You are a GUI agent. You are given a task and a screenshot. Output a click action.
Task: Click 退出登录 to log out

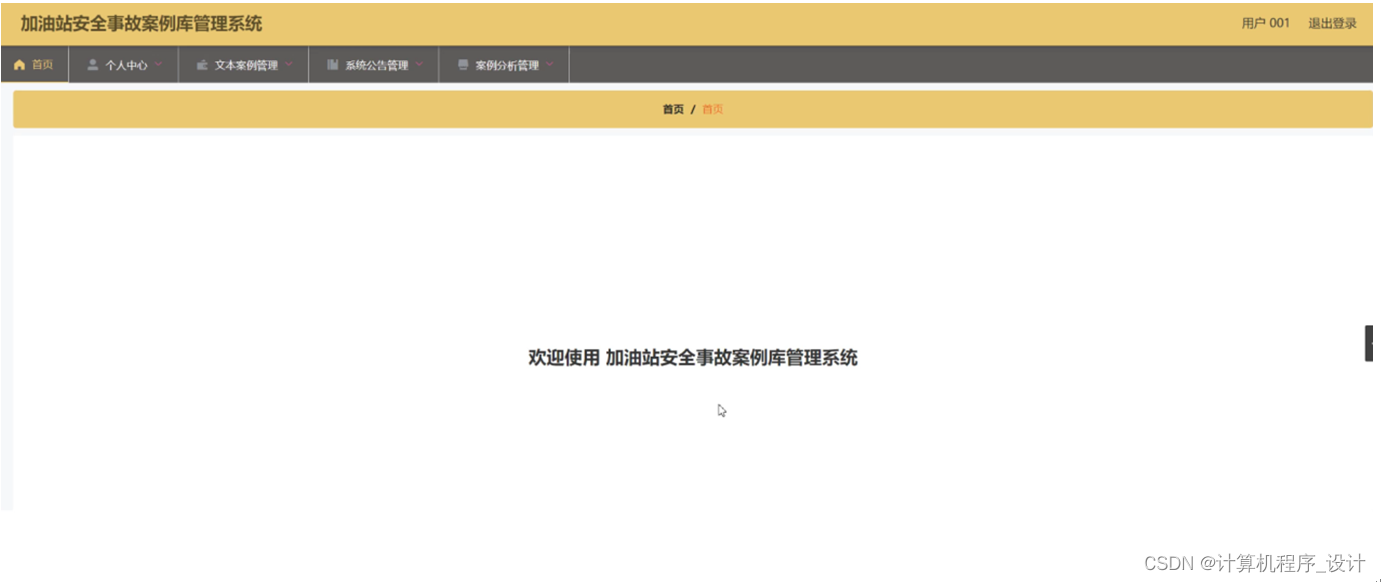[x=1333, y=23]
